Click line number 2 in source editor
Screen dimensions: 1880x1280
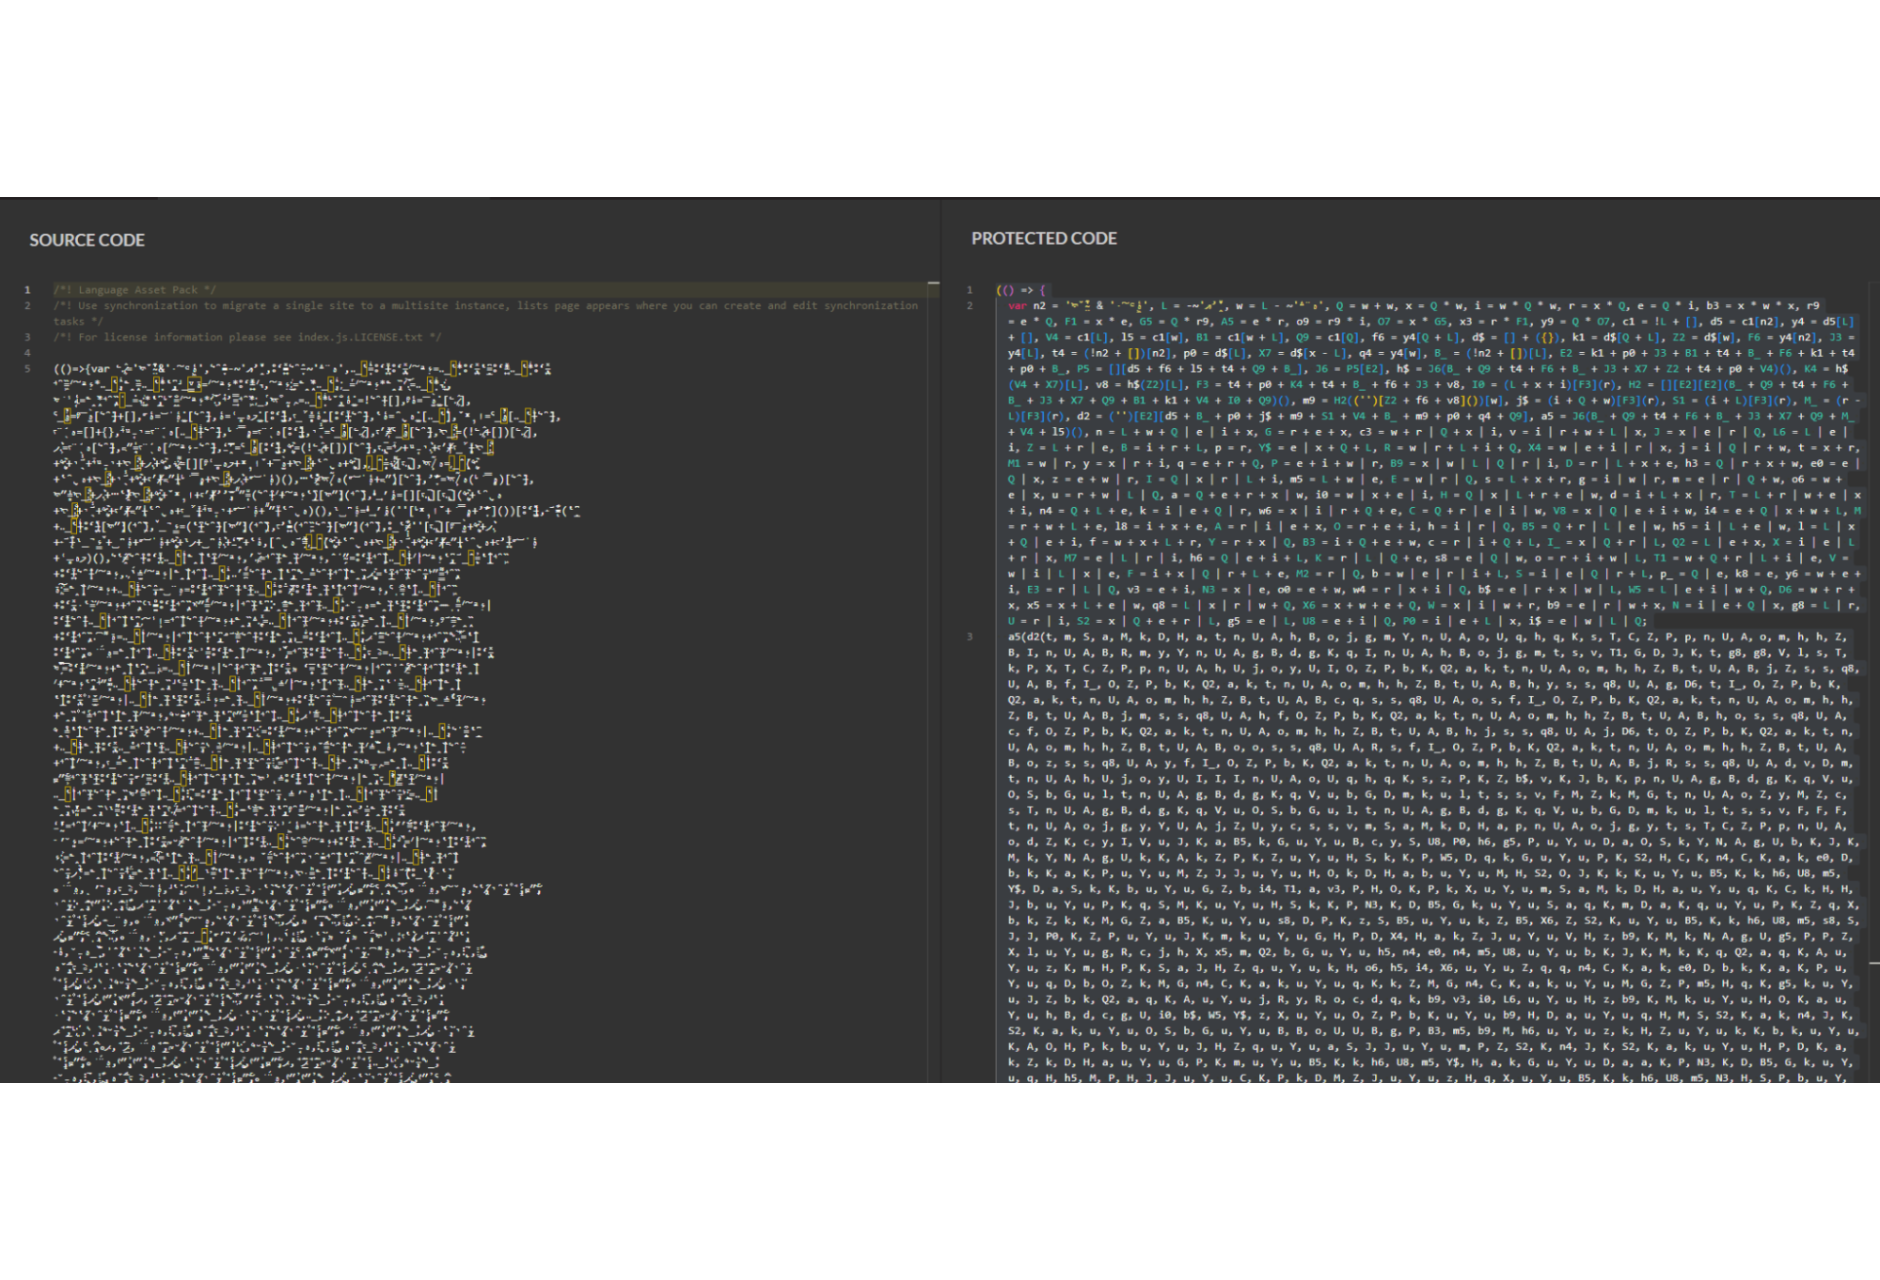[x=28, y=306]
